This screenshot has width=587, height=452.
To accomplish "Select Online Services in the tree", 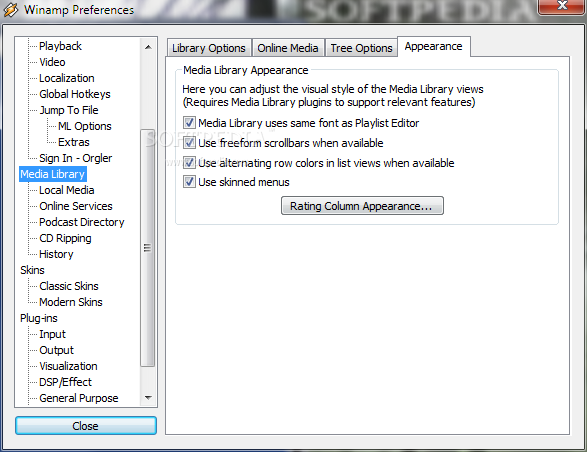I will [76, 206].
